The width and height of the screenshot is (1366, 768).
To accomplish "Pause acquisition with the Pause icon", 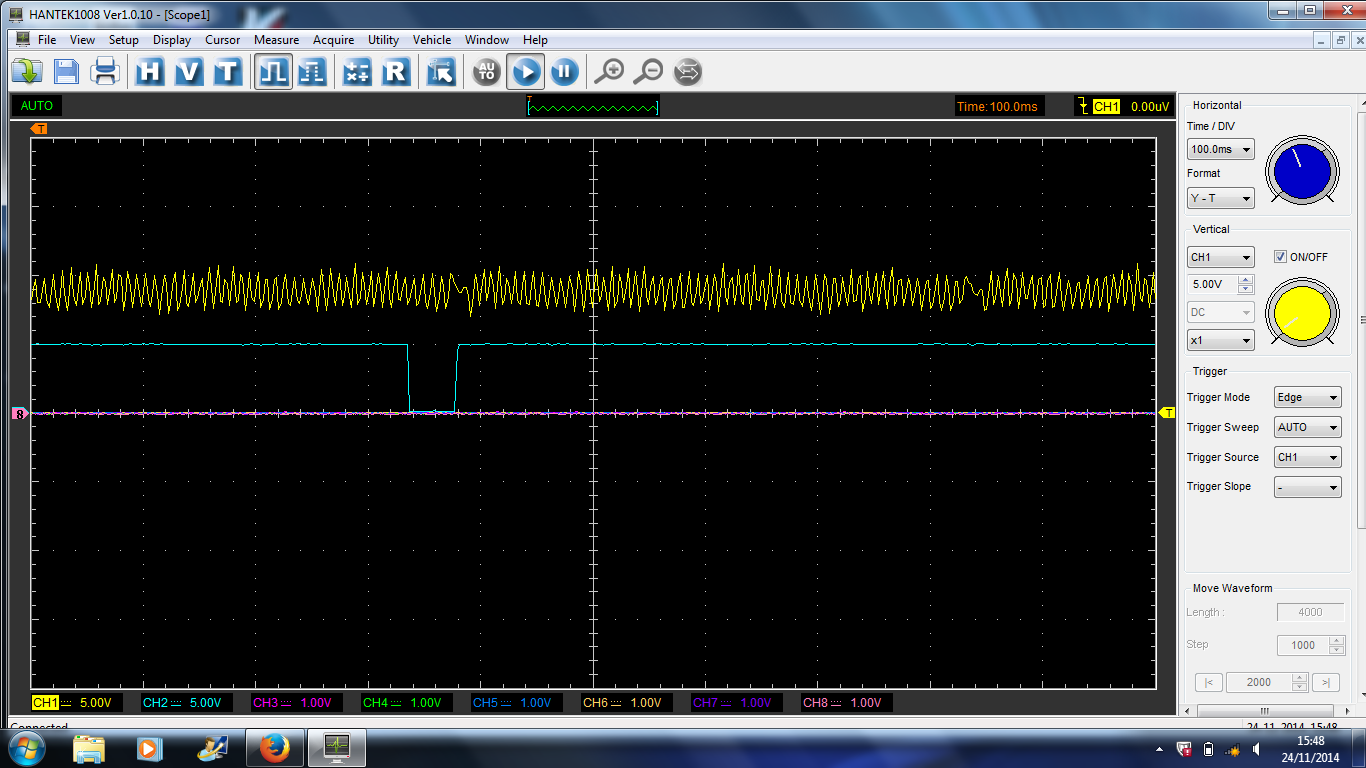I will pos(563,71).
